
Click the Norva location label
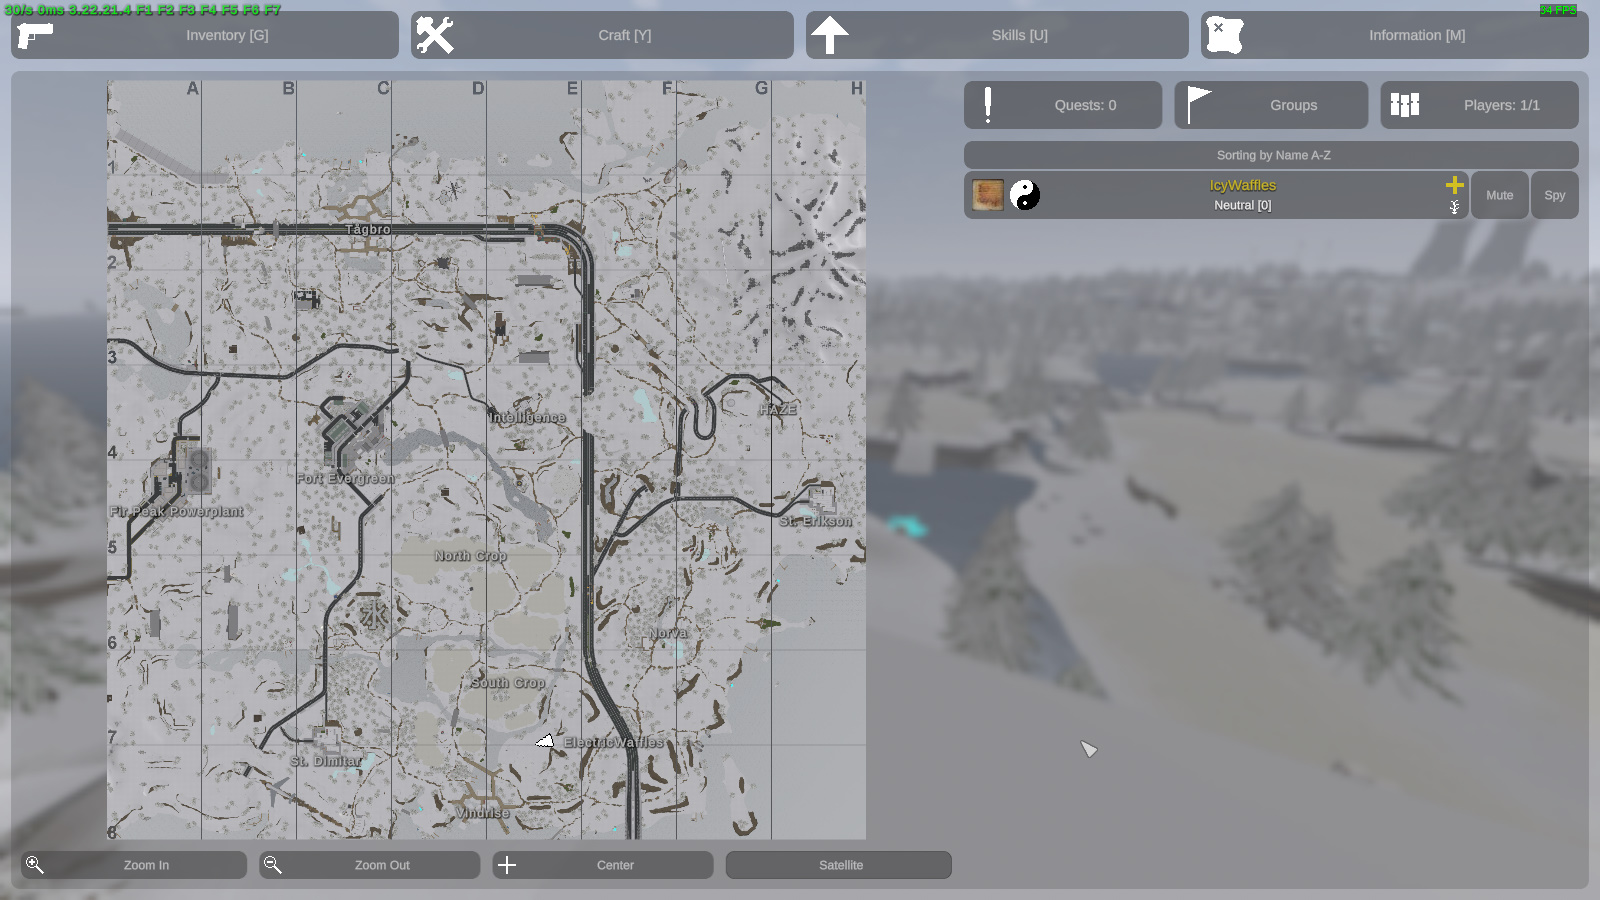click(x=668, y=633)
